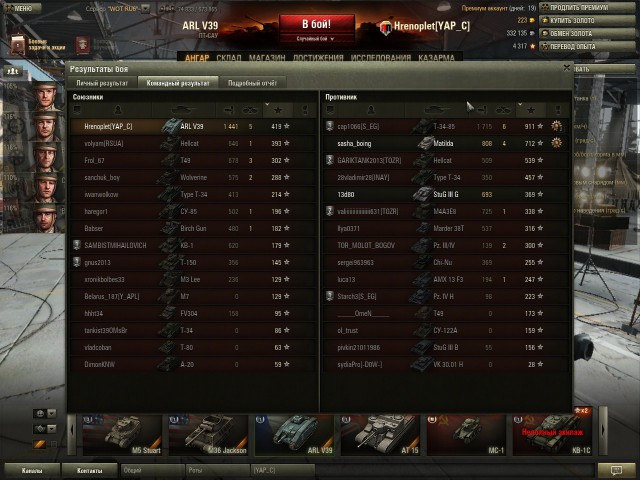Click ПРОДЛИТЬ ПРЕМИУМ button
Viewport: 640px width, 480px height.
pyautogui.click(x=587, y=8)
